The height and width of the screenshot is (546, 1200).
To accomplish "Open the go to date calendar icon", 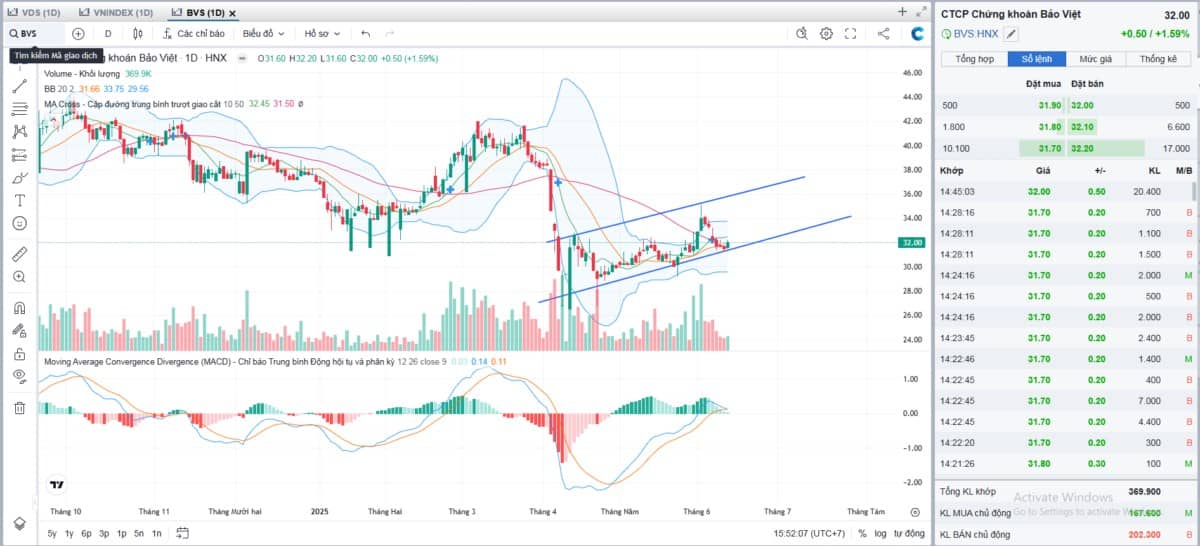I will click(x=183, y=533).
